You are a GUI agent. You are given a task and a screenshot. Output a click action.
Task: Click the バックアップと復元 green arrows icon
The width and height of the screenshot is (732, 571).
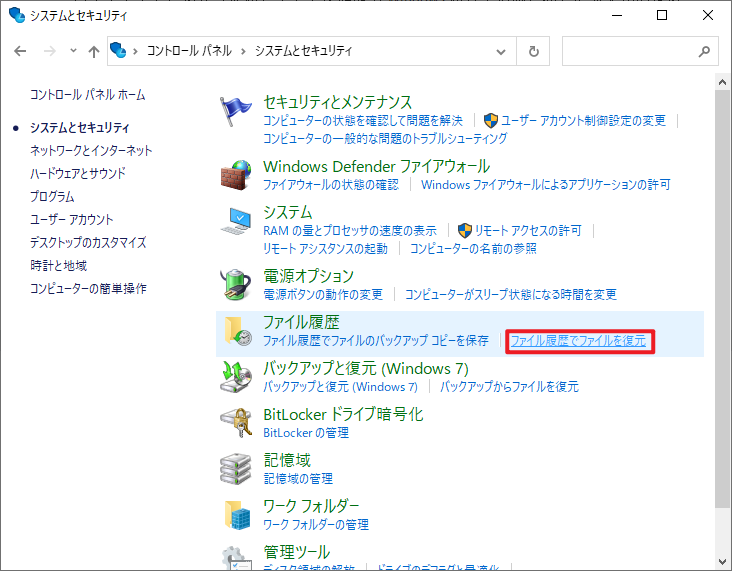[236, 377]
